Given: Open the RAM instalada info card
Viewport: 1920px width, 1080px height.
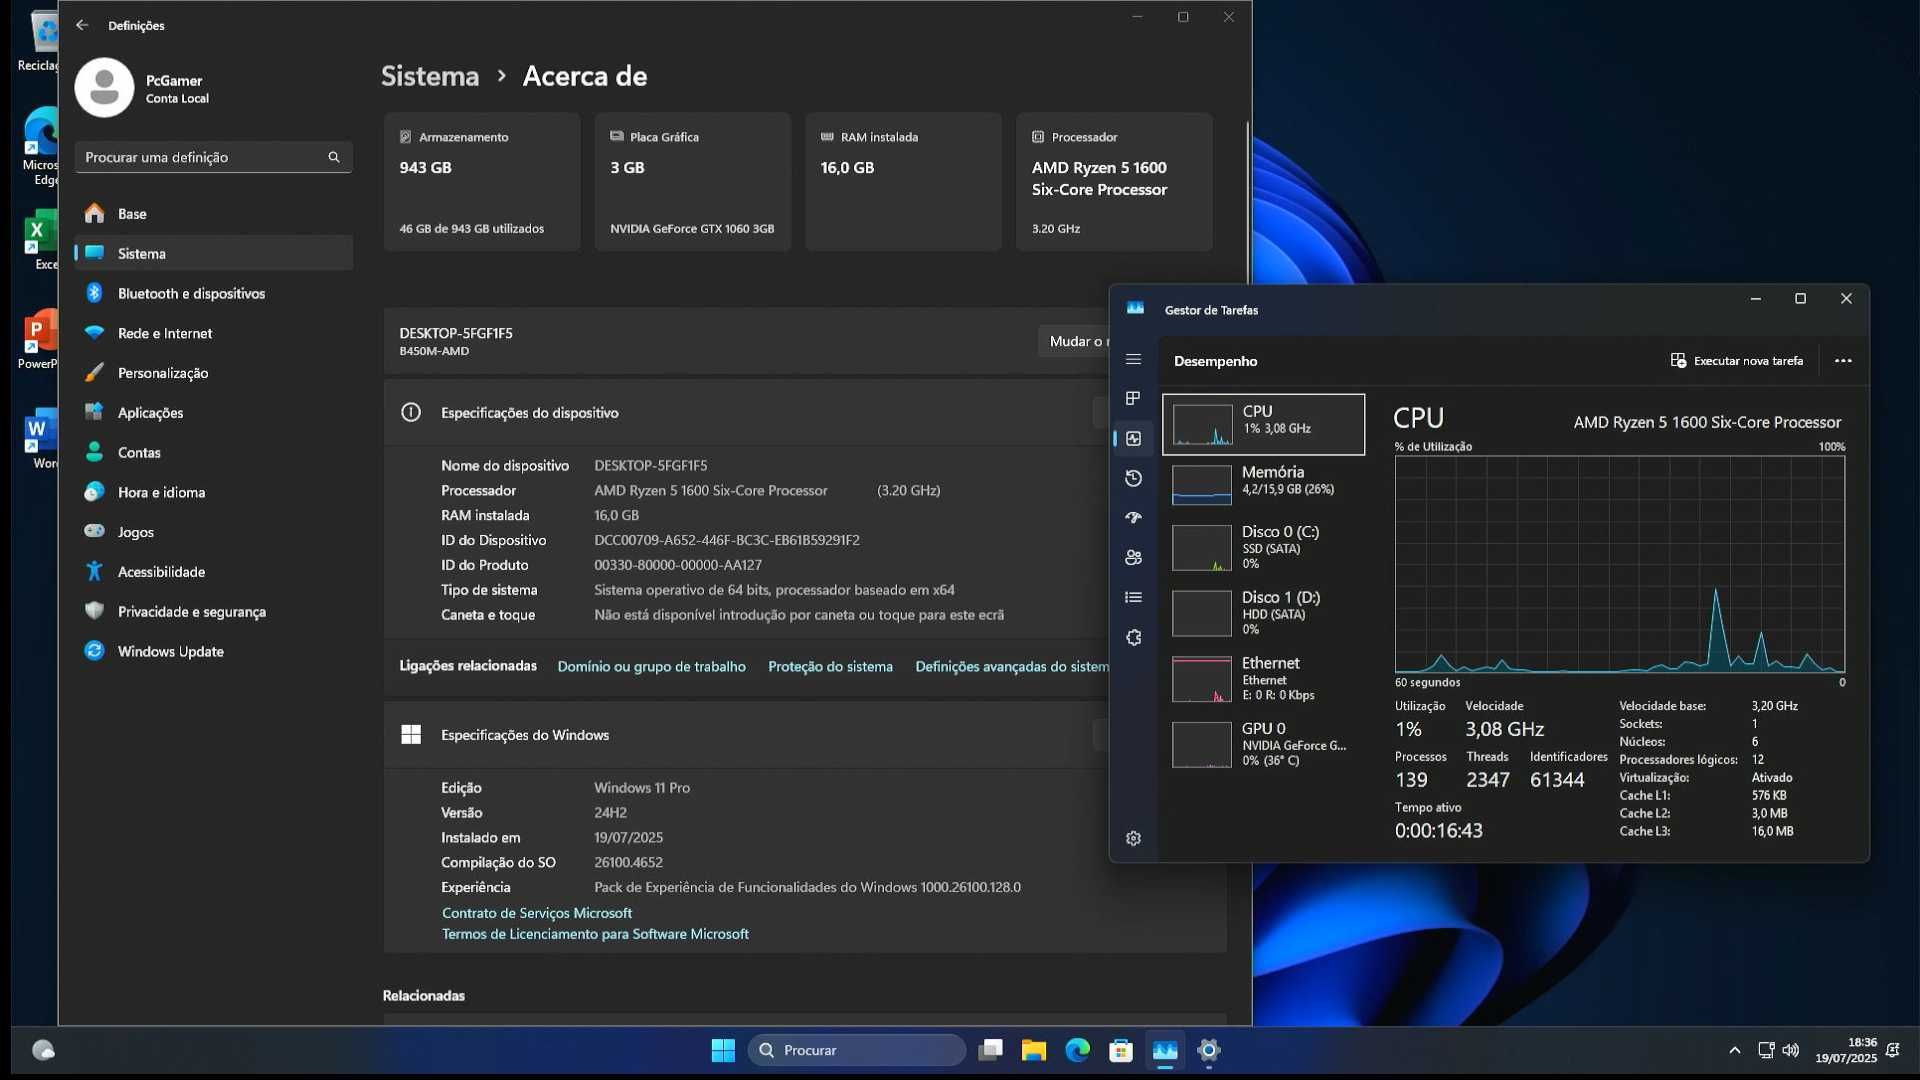Looking at the screenshot, I should click(904, 182).
